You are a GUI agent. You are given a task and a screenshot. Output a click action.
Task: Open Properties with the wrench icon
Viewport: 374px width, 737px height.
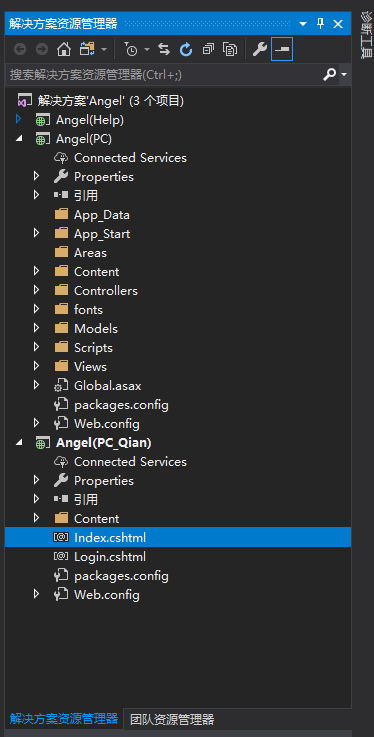tap(260, 49)
